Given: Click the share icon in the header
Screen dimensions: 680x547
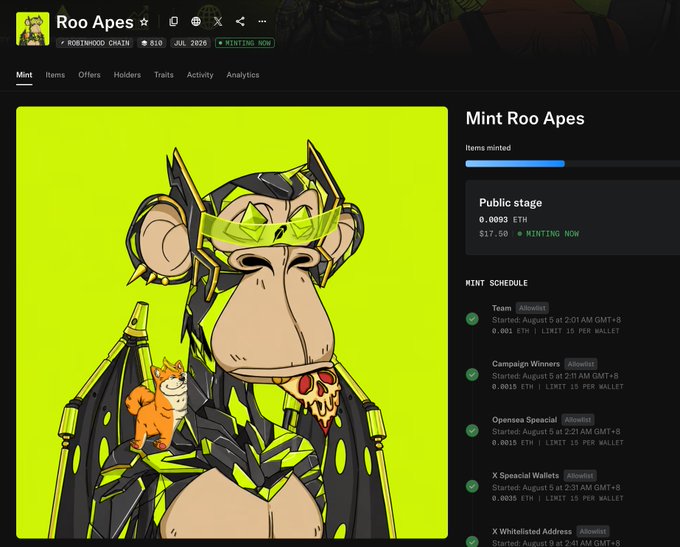Looking at the screenshot, I should point(240,21).
